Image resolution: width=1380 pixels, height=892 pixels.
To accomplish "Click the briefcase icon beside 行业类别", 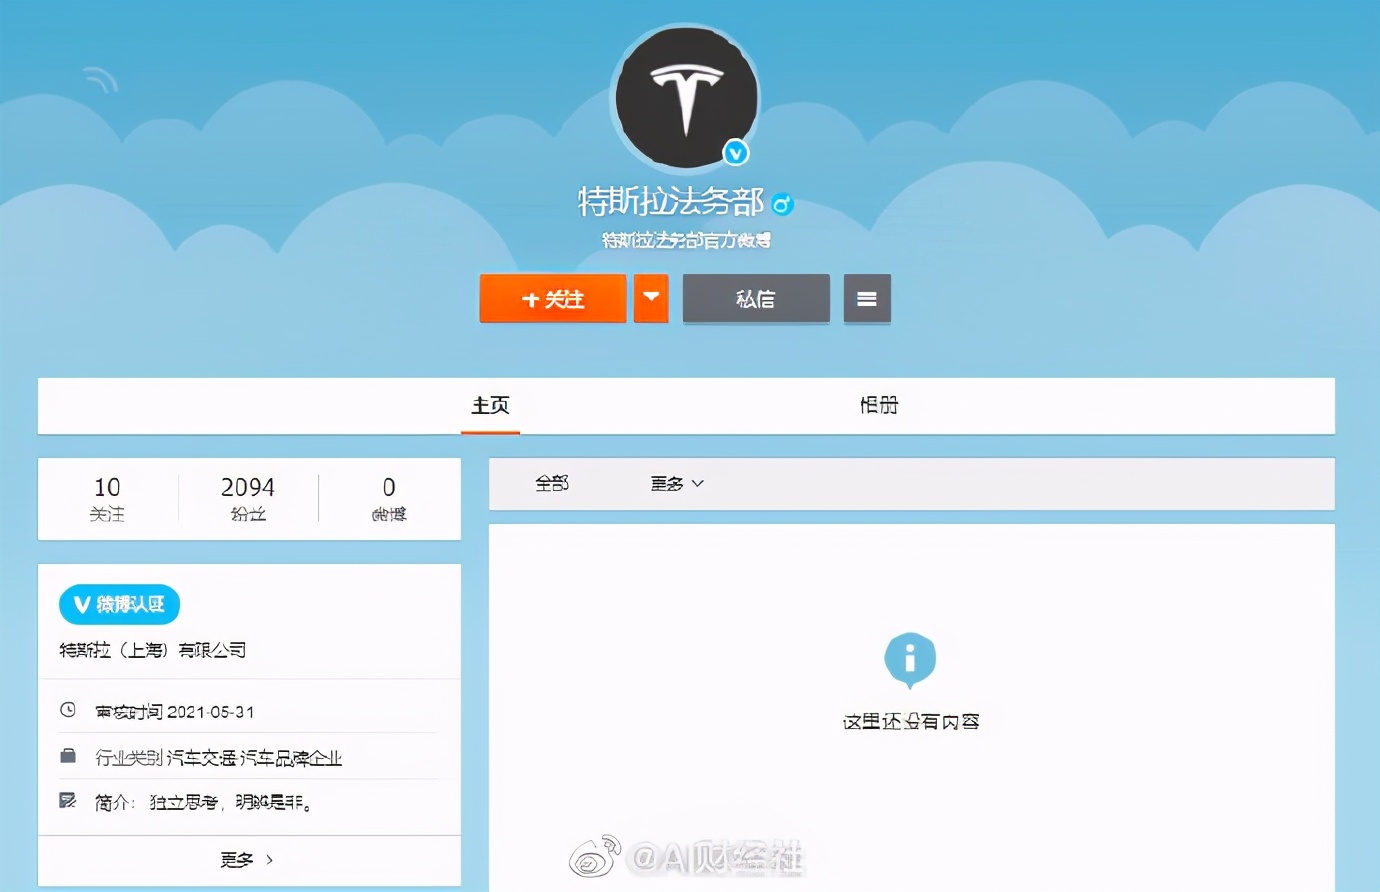I will click(68, 756).
